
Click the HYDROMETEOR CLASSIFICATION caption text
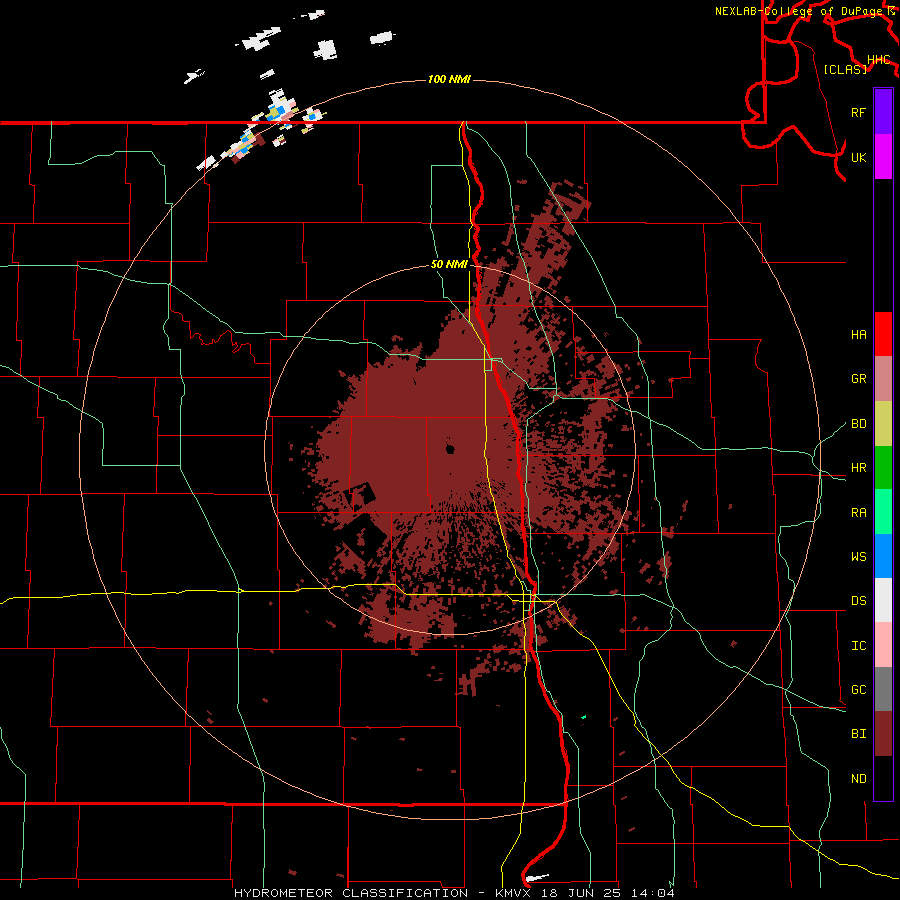(x=350, y=893)
